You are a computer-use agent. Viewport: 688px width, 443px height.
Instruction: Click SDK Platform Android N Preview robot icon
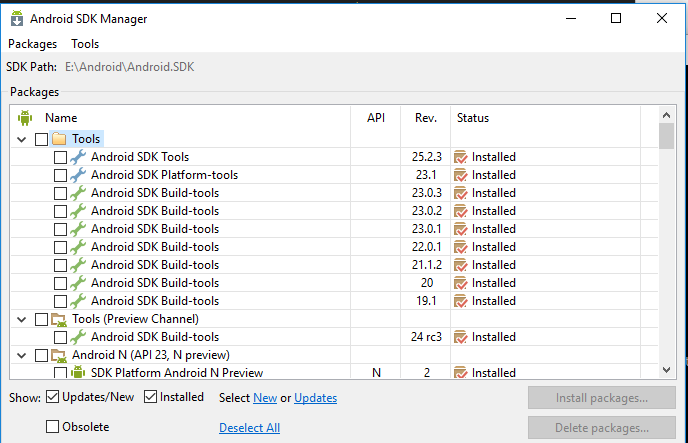coord(78,372)
